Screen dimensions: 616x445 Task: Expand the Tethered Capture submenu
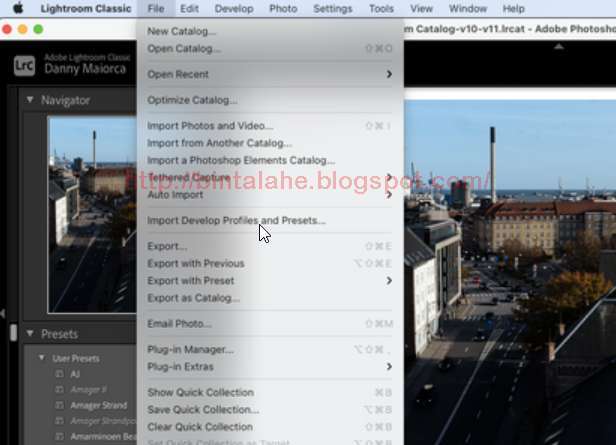click(389, 178)
